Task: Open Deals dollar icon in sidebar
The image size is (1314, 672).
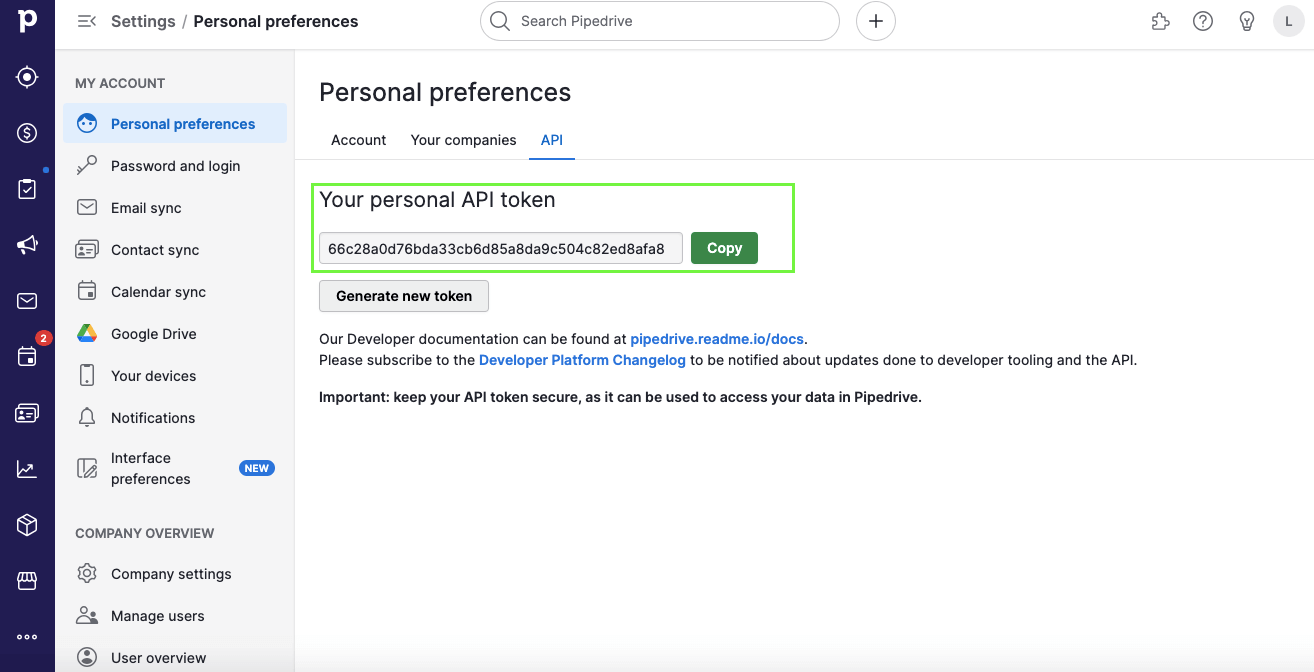Action: pyautogui.click(x=27, y=133)
